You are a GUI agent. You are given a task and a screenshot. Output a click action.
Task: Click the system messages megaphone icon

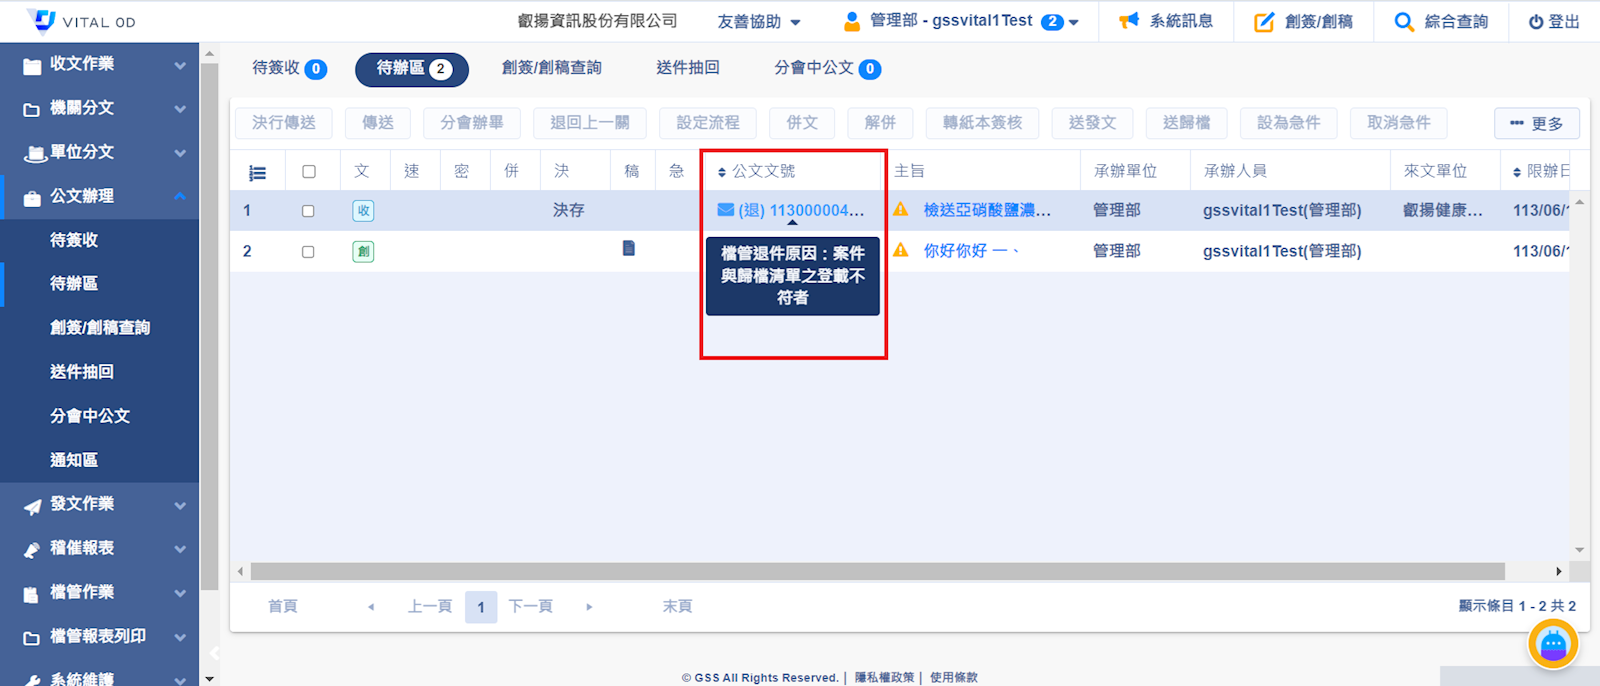pyautogui.click(x=1129, y=21)
